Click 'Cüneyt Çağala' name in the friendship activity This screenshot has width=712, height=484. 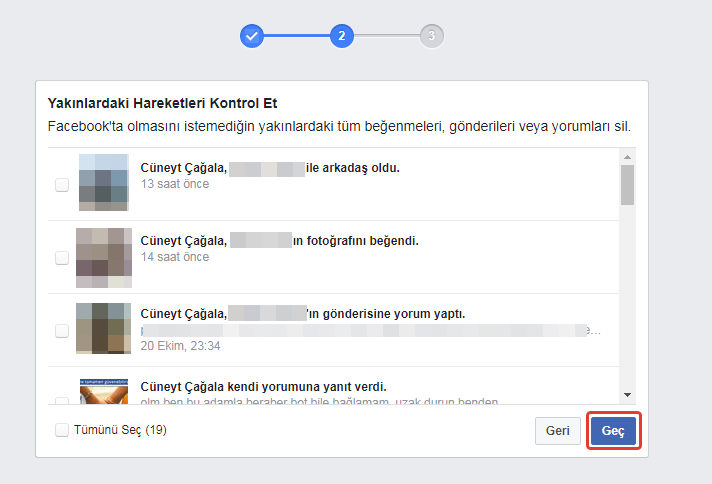[x=183, y=168]
